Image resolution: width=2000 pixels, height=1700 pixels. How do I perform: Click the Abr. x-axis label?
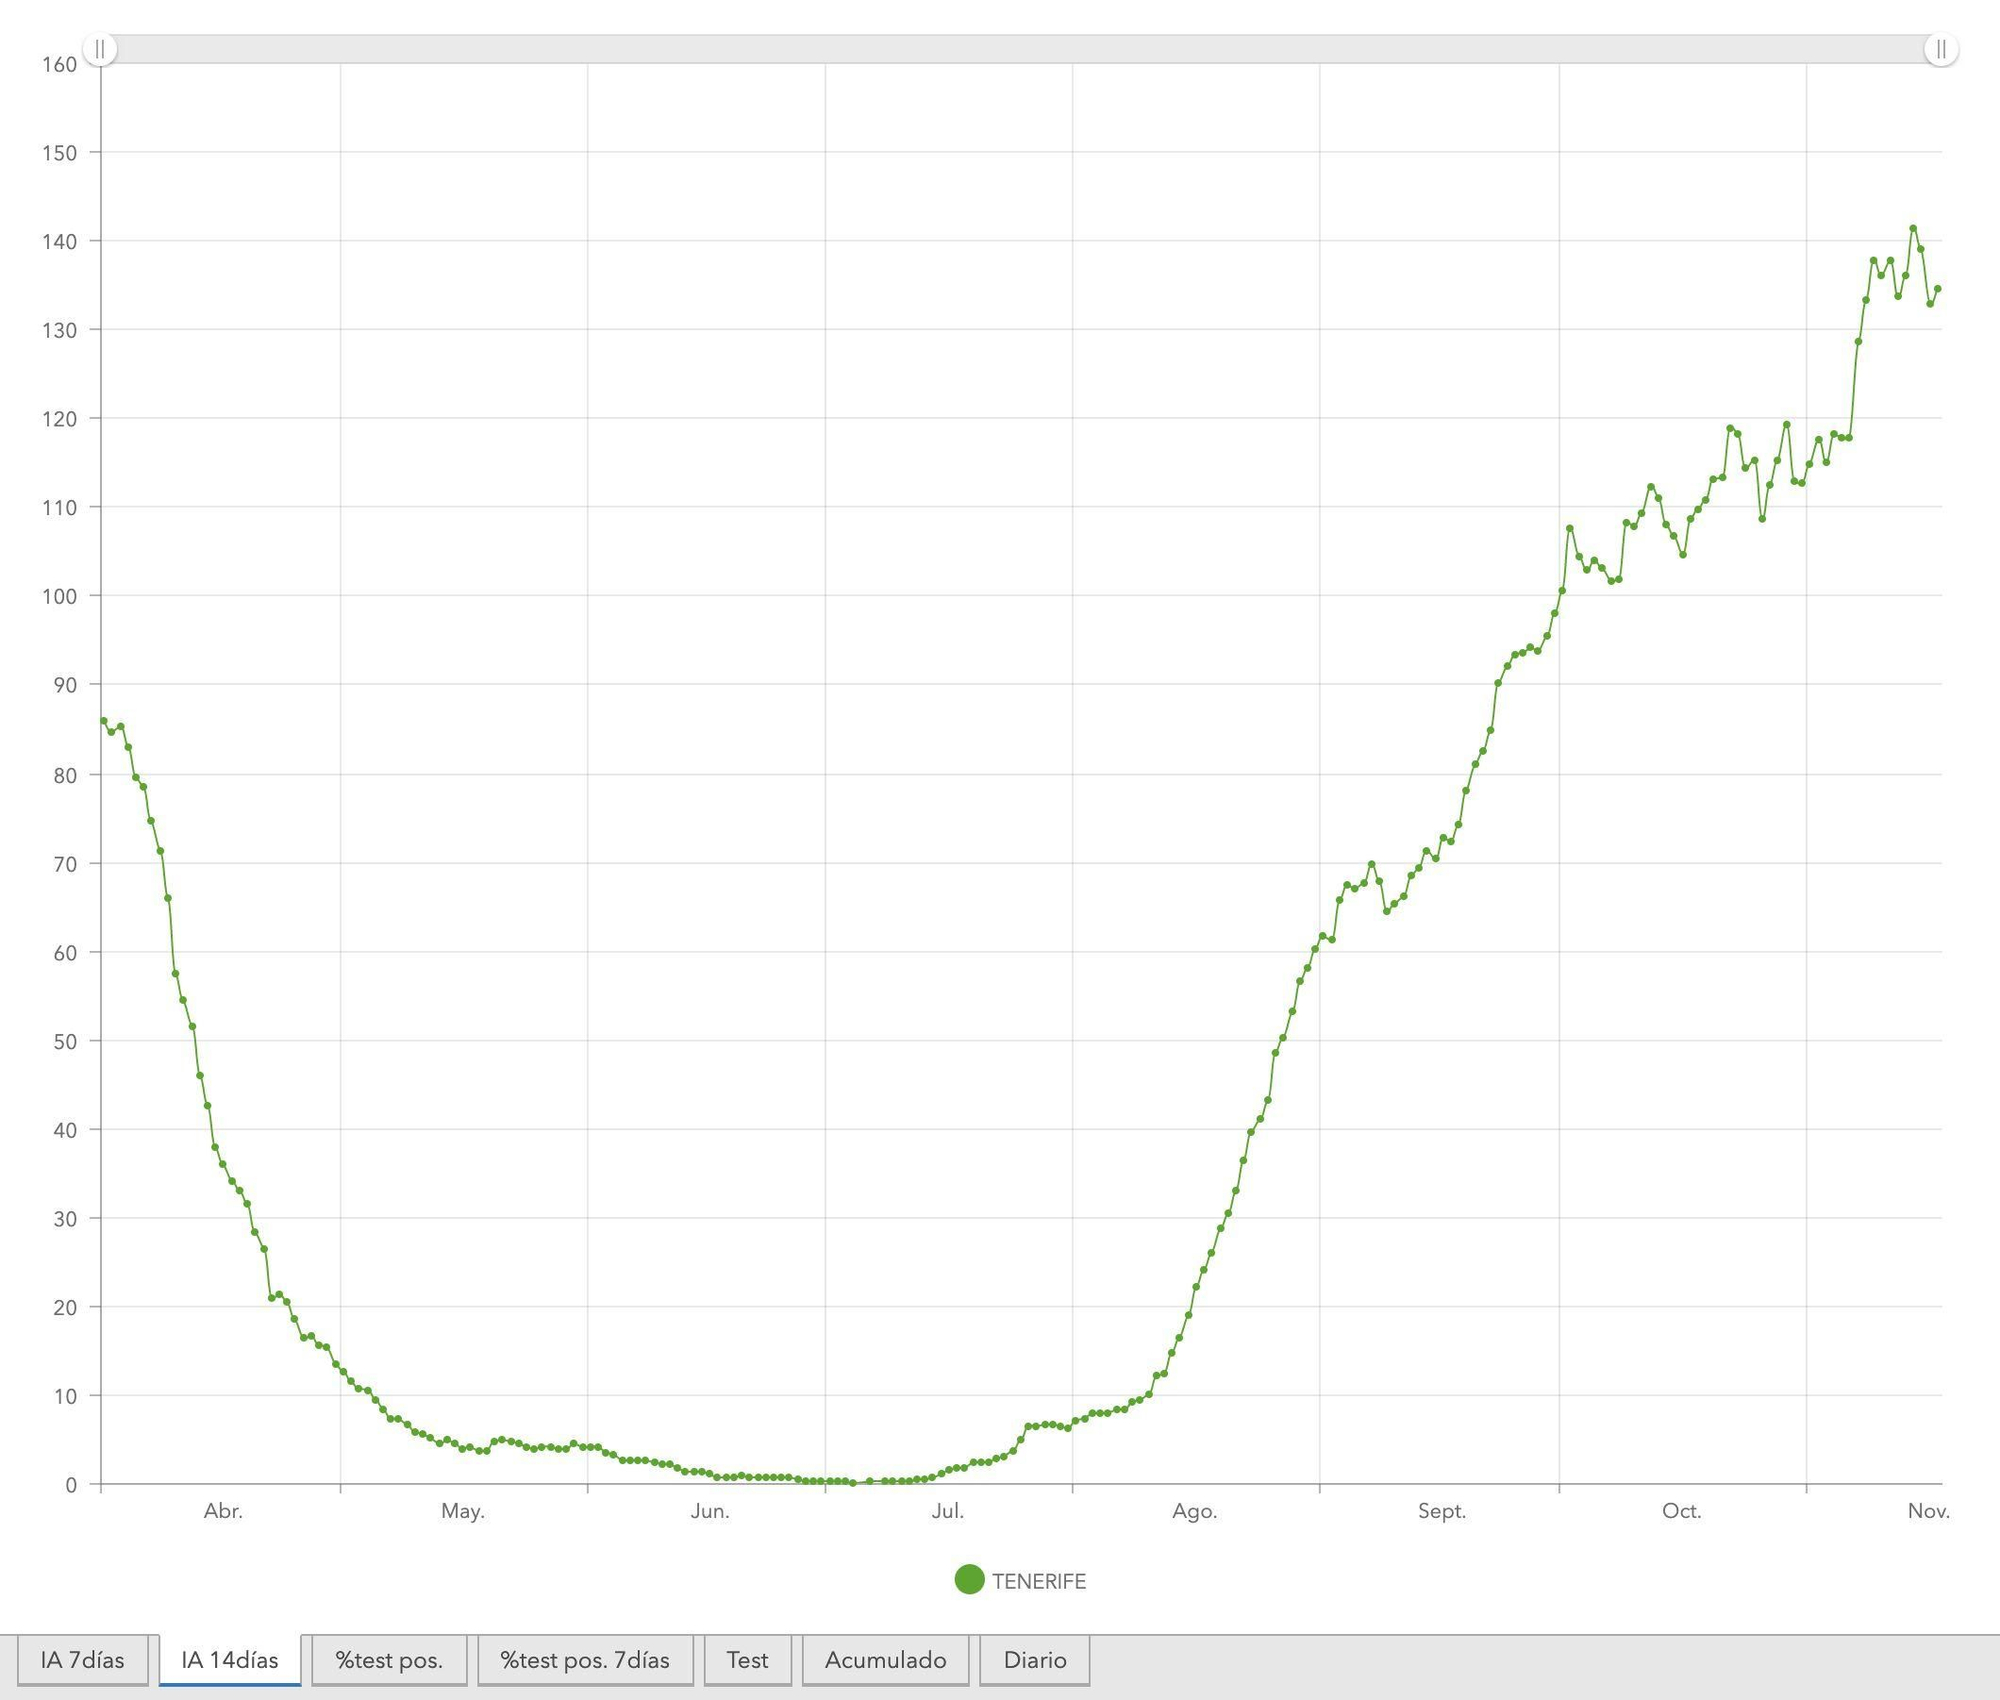pos(223,1511)
